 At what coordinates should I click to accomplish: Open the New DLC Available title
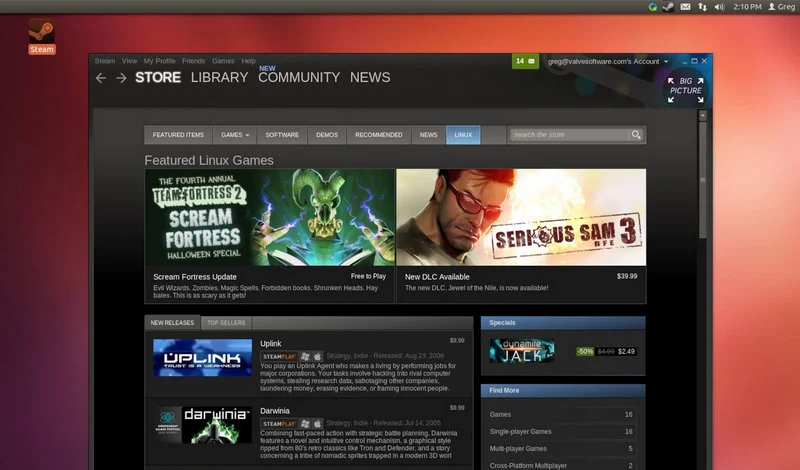[x=437, y=277]
